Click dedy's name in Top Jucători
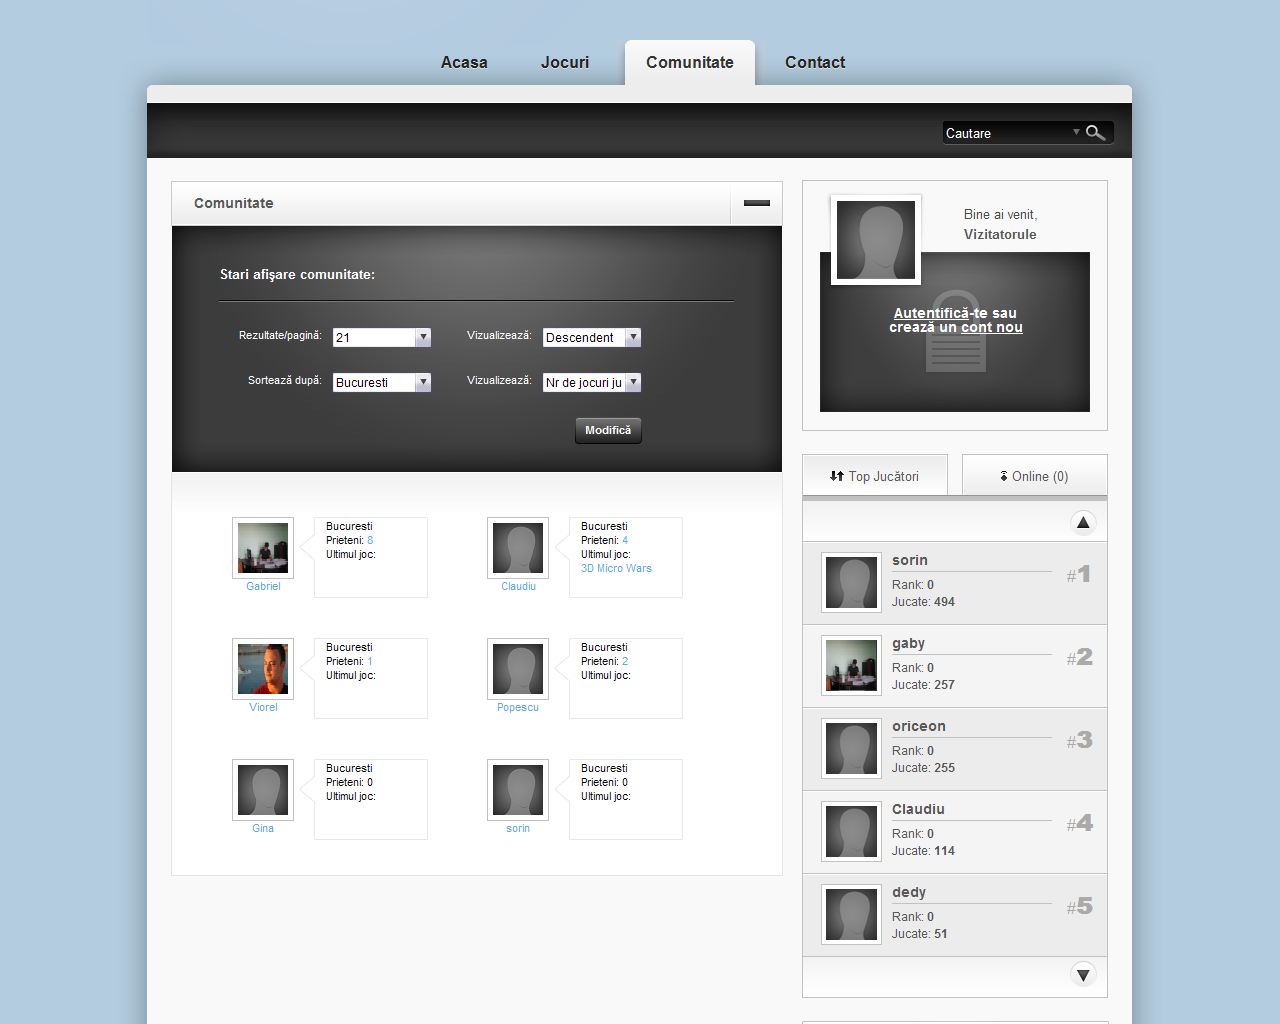Viewport: 1280px width, 1024px height. [909, 892]
